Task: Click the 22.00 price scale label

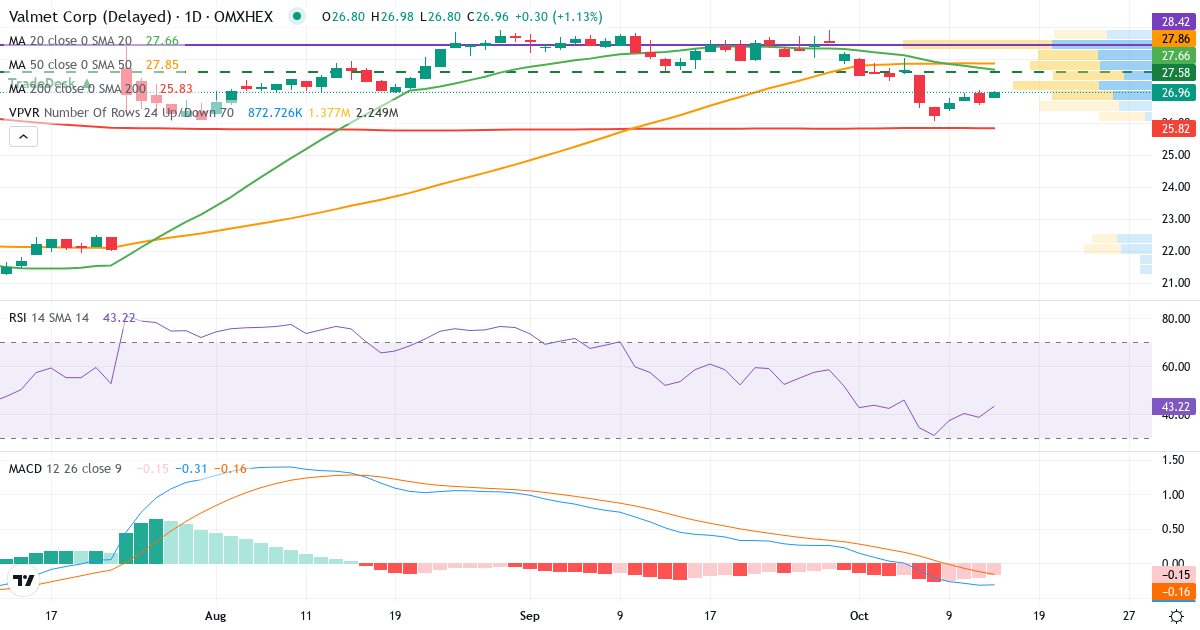Action: tap(1176, 251)
